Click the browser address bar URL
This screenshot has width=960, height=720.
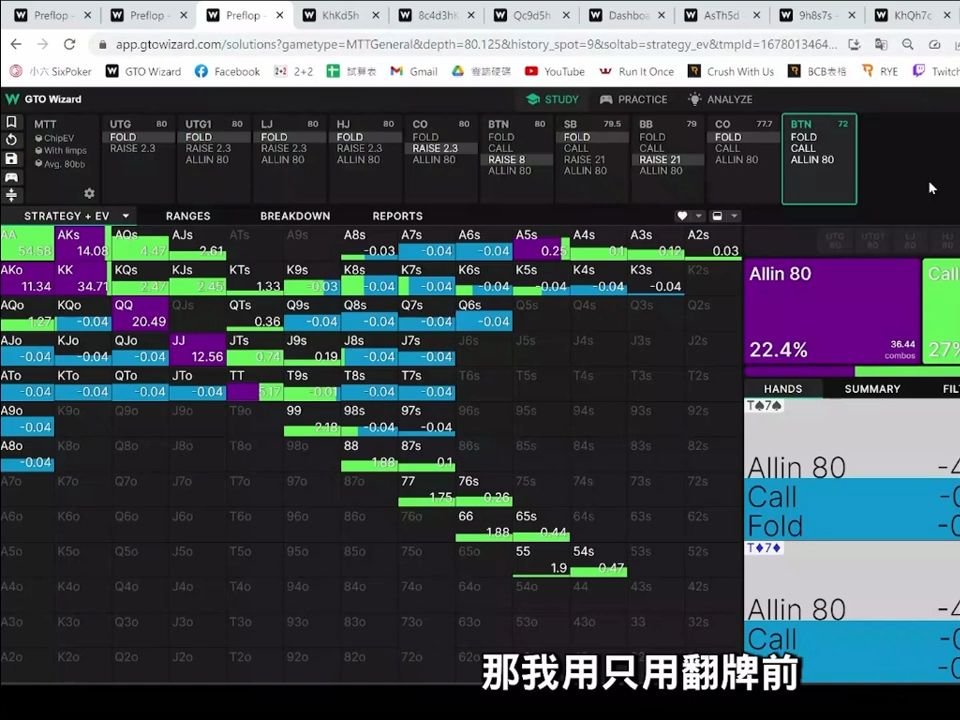[476, 44]
